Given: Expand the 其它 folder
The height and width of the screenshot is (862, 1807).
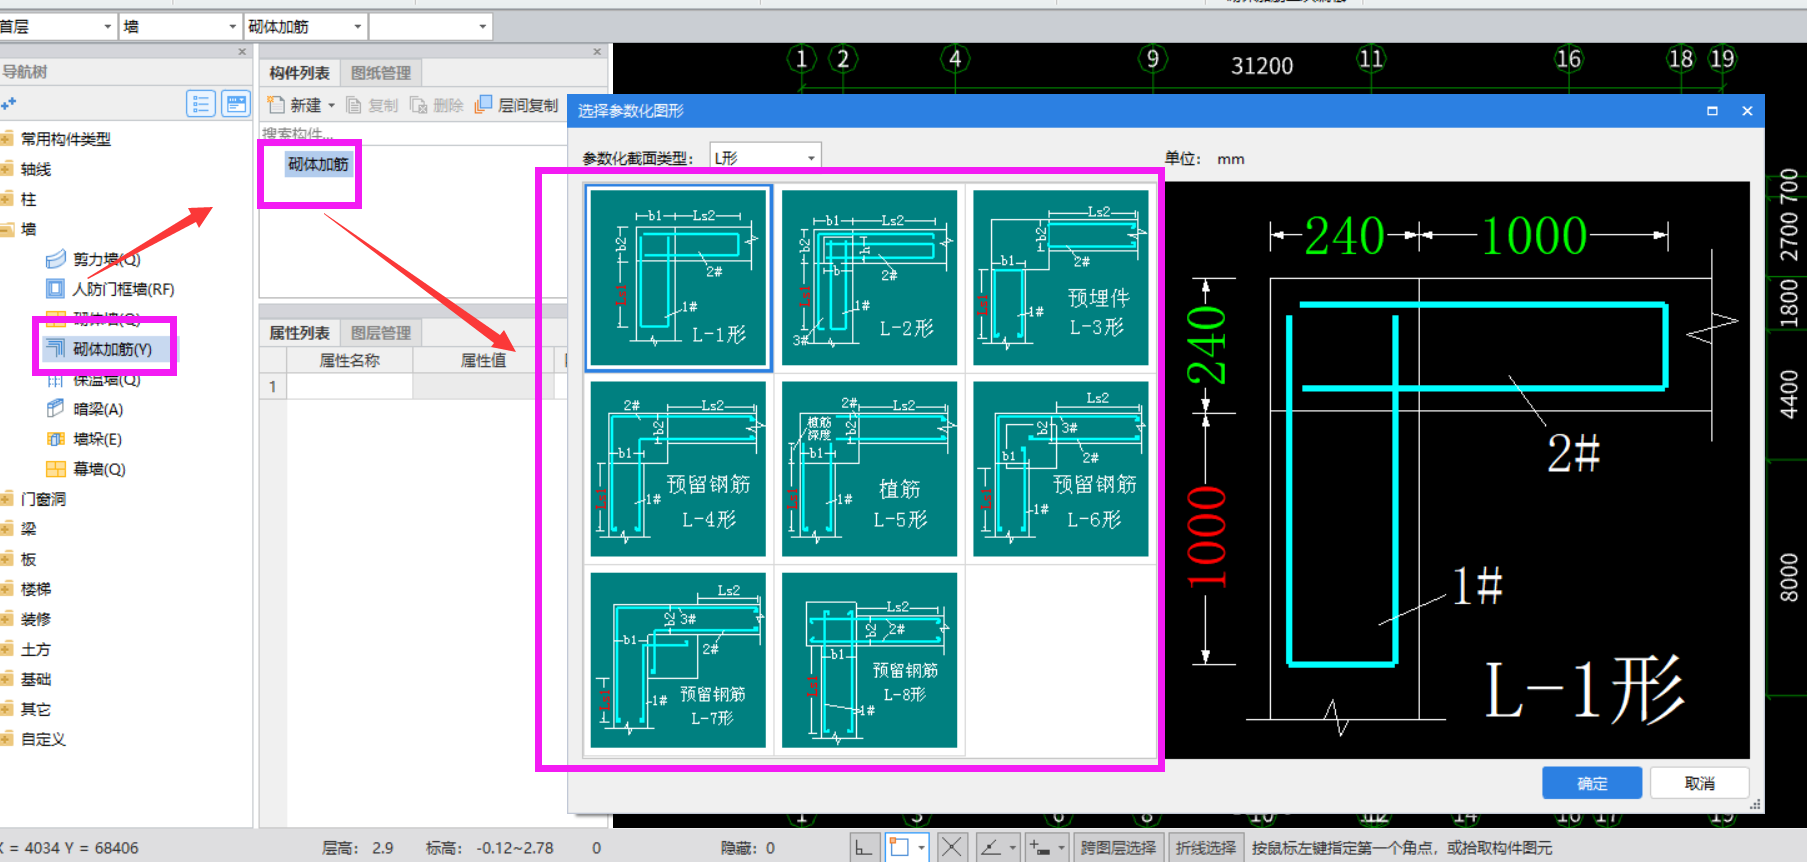Looking at the screenshot, I should [8, 709].
